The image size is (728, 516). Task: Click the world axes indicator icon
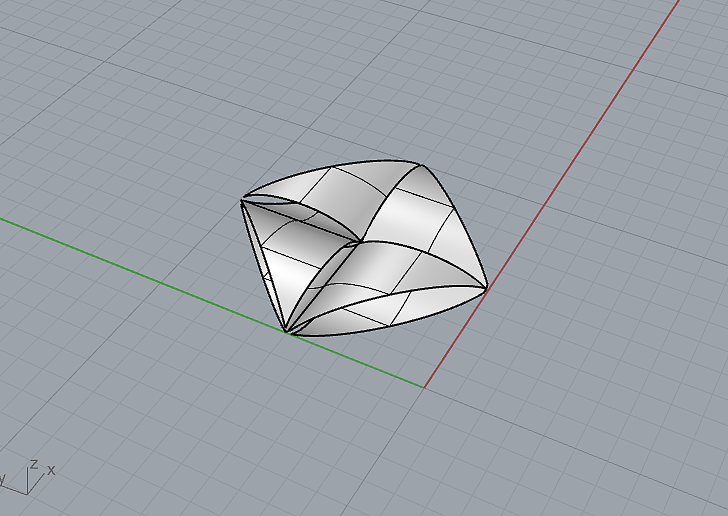coord(27,477)
